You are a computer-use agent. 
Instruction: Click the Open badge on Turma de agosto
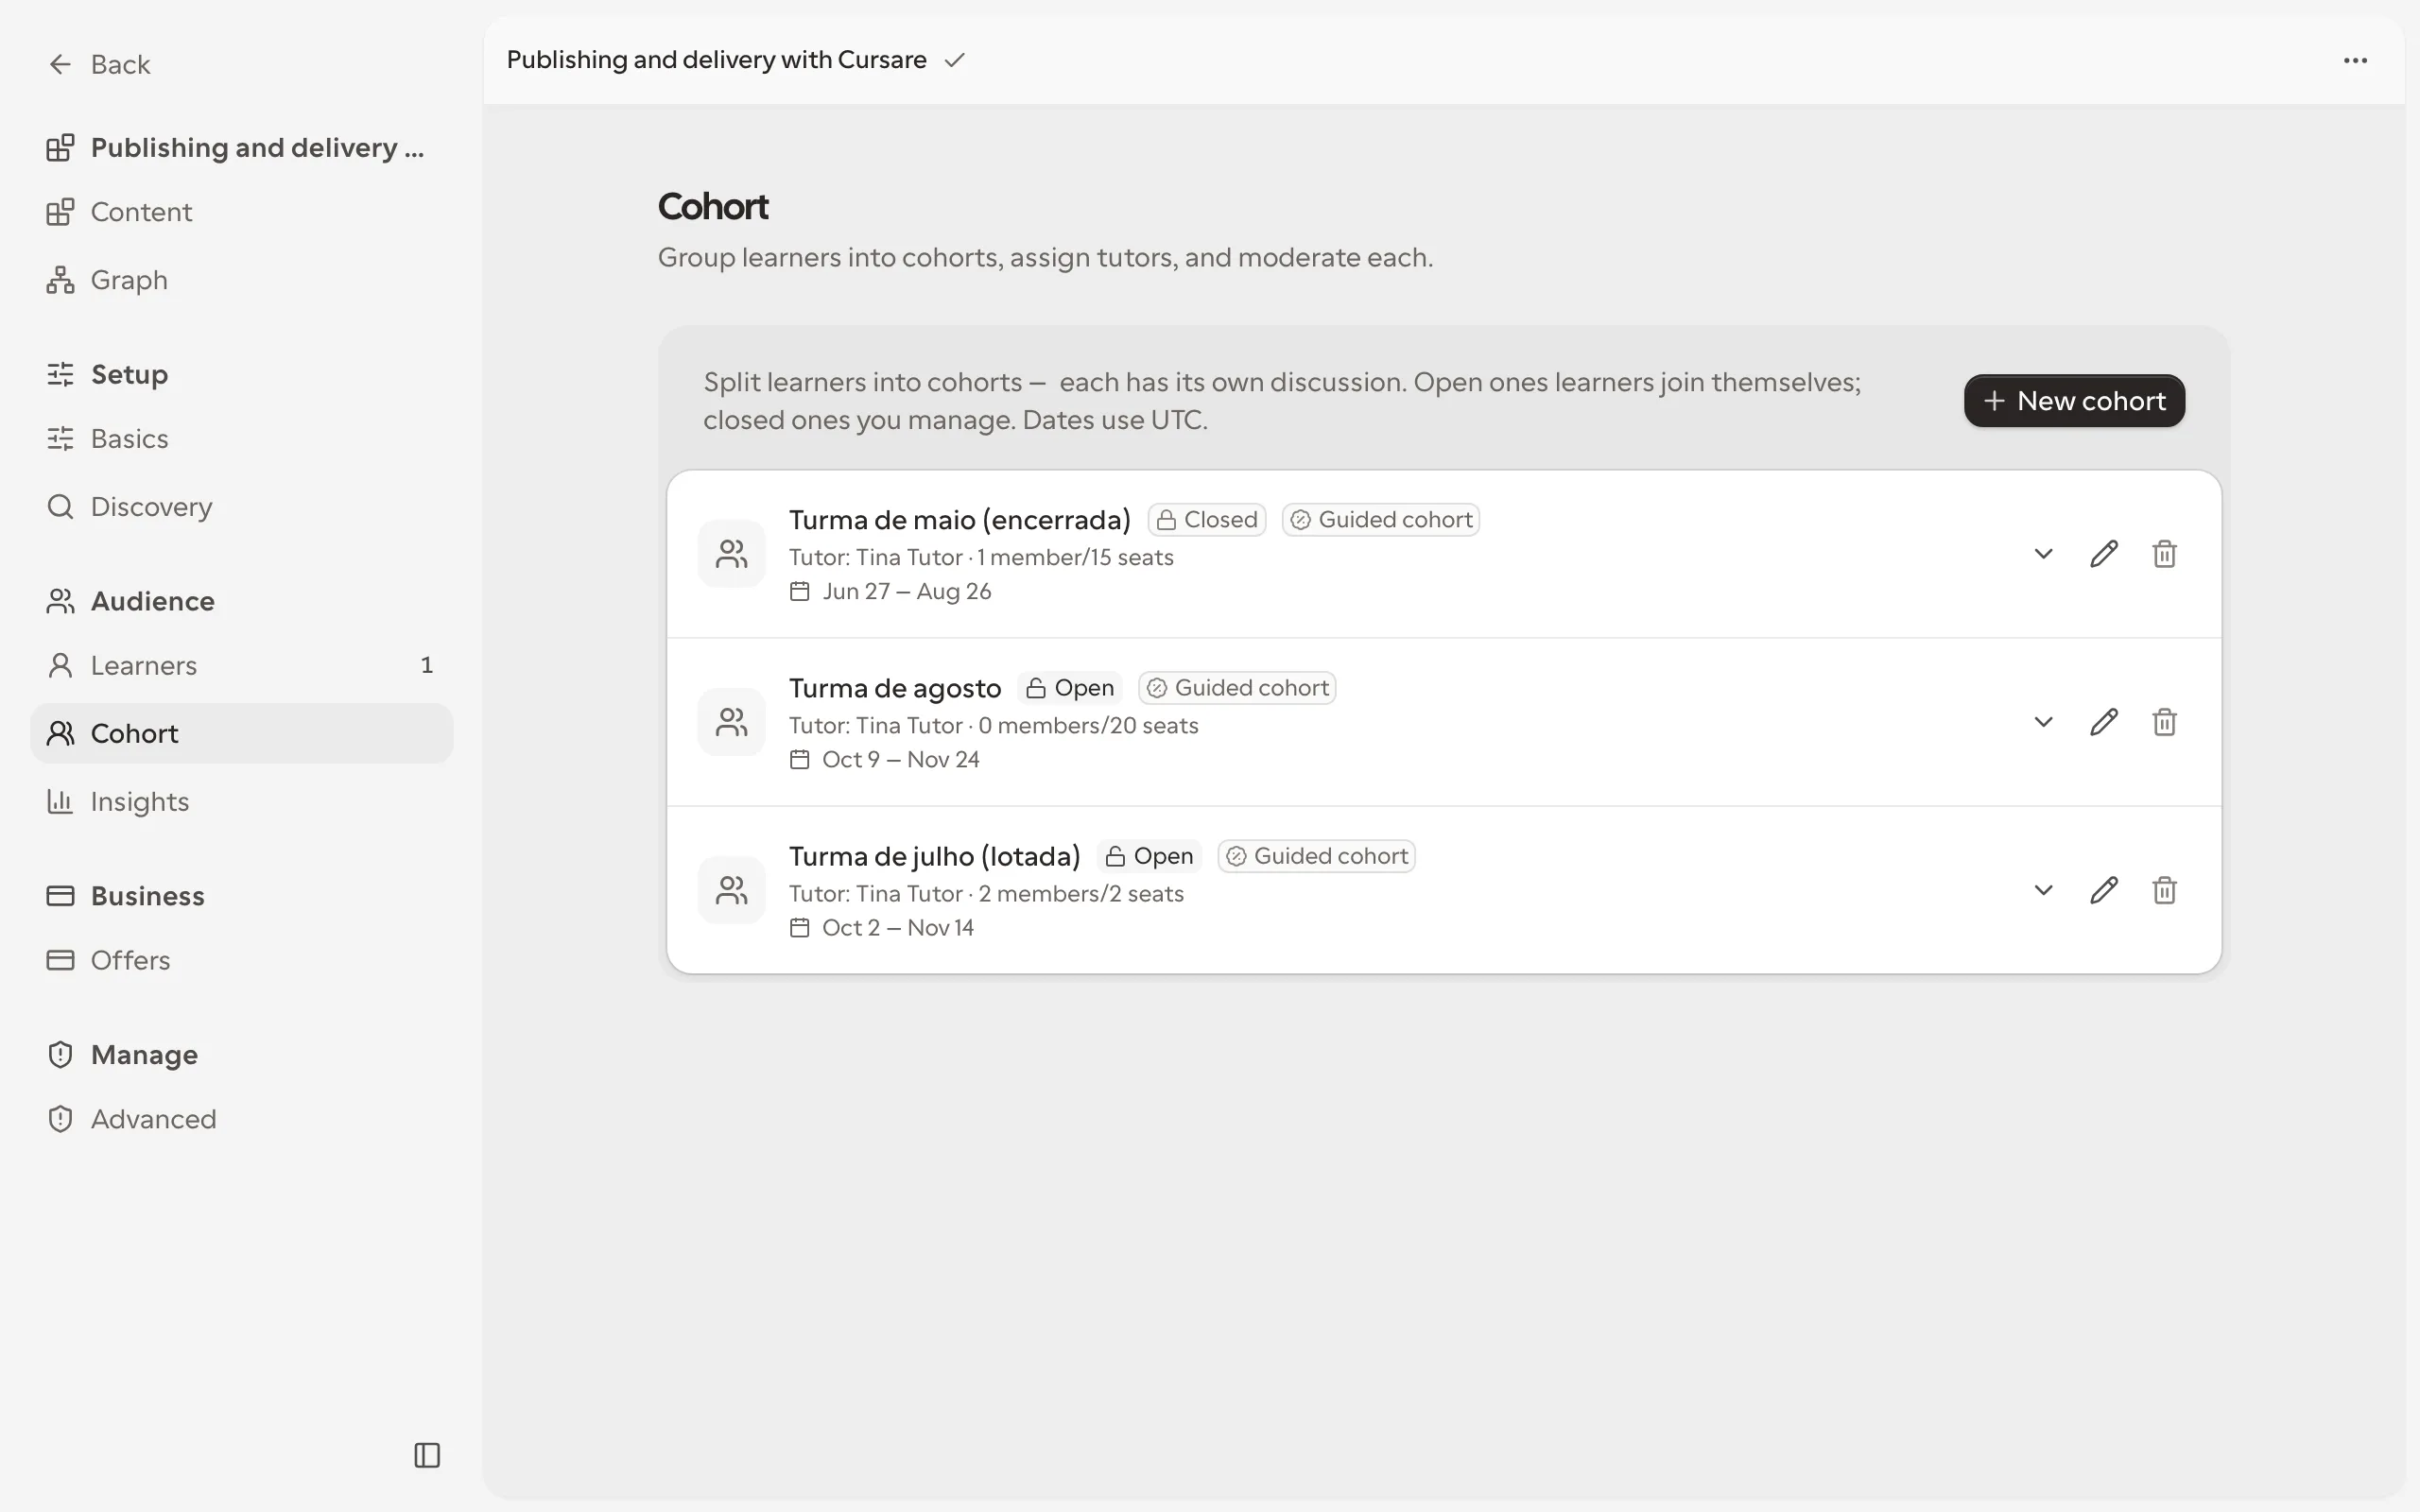coord(1070,688)
